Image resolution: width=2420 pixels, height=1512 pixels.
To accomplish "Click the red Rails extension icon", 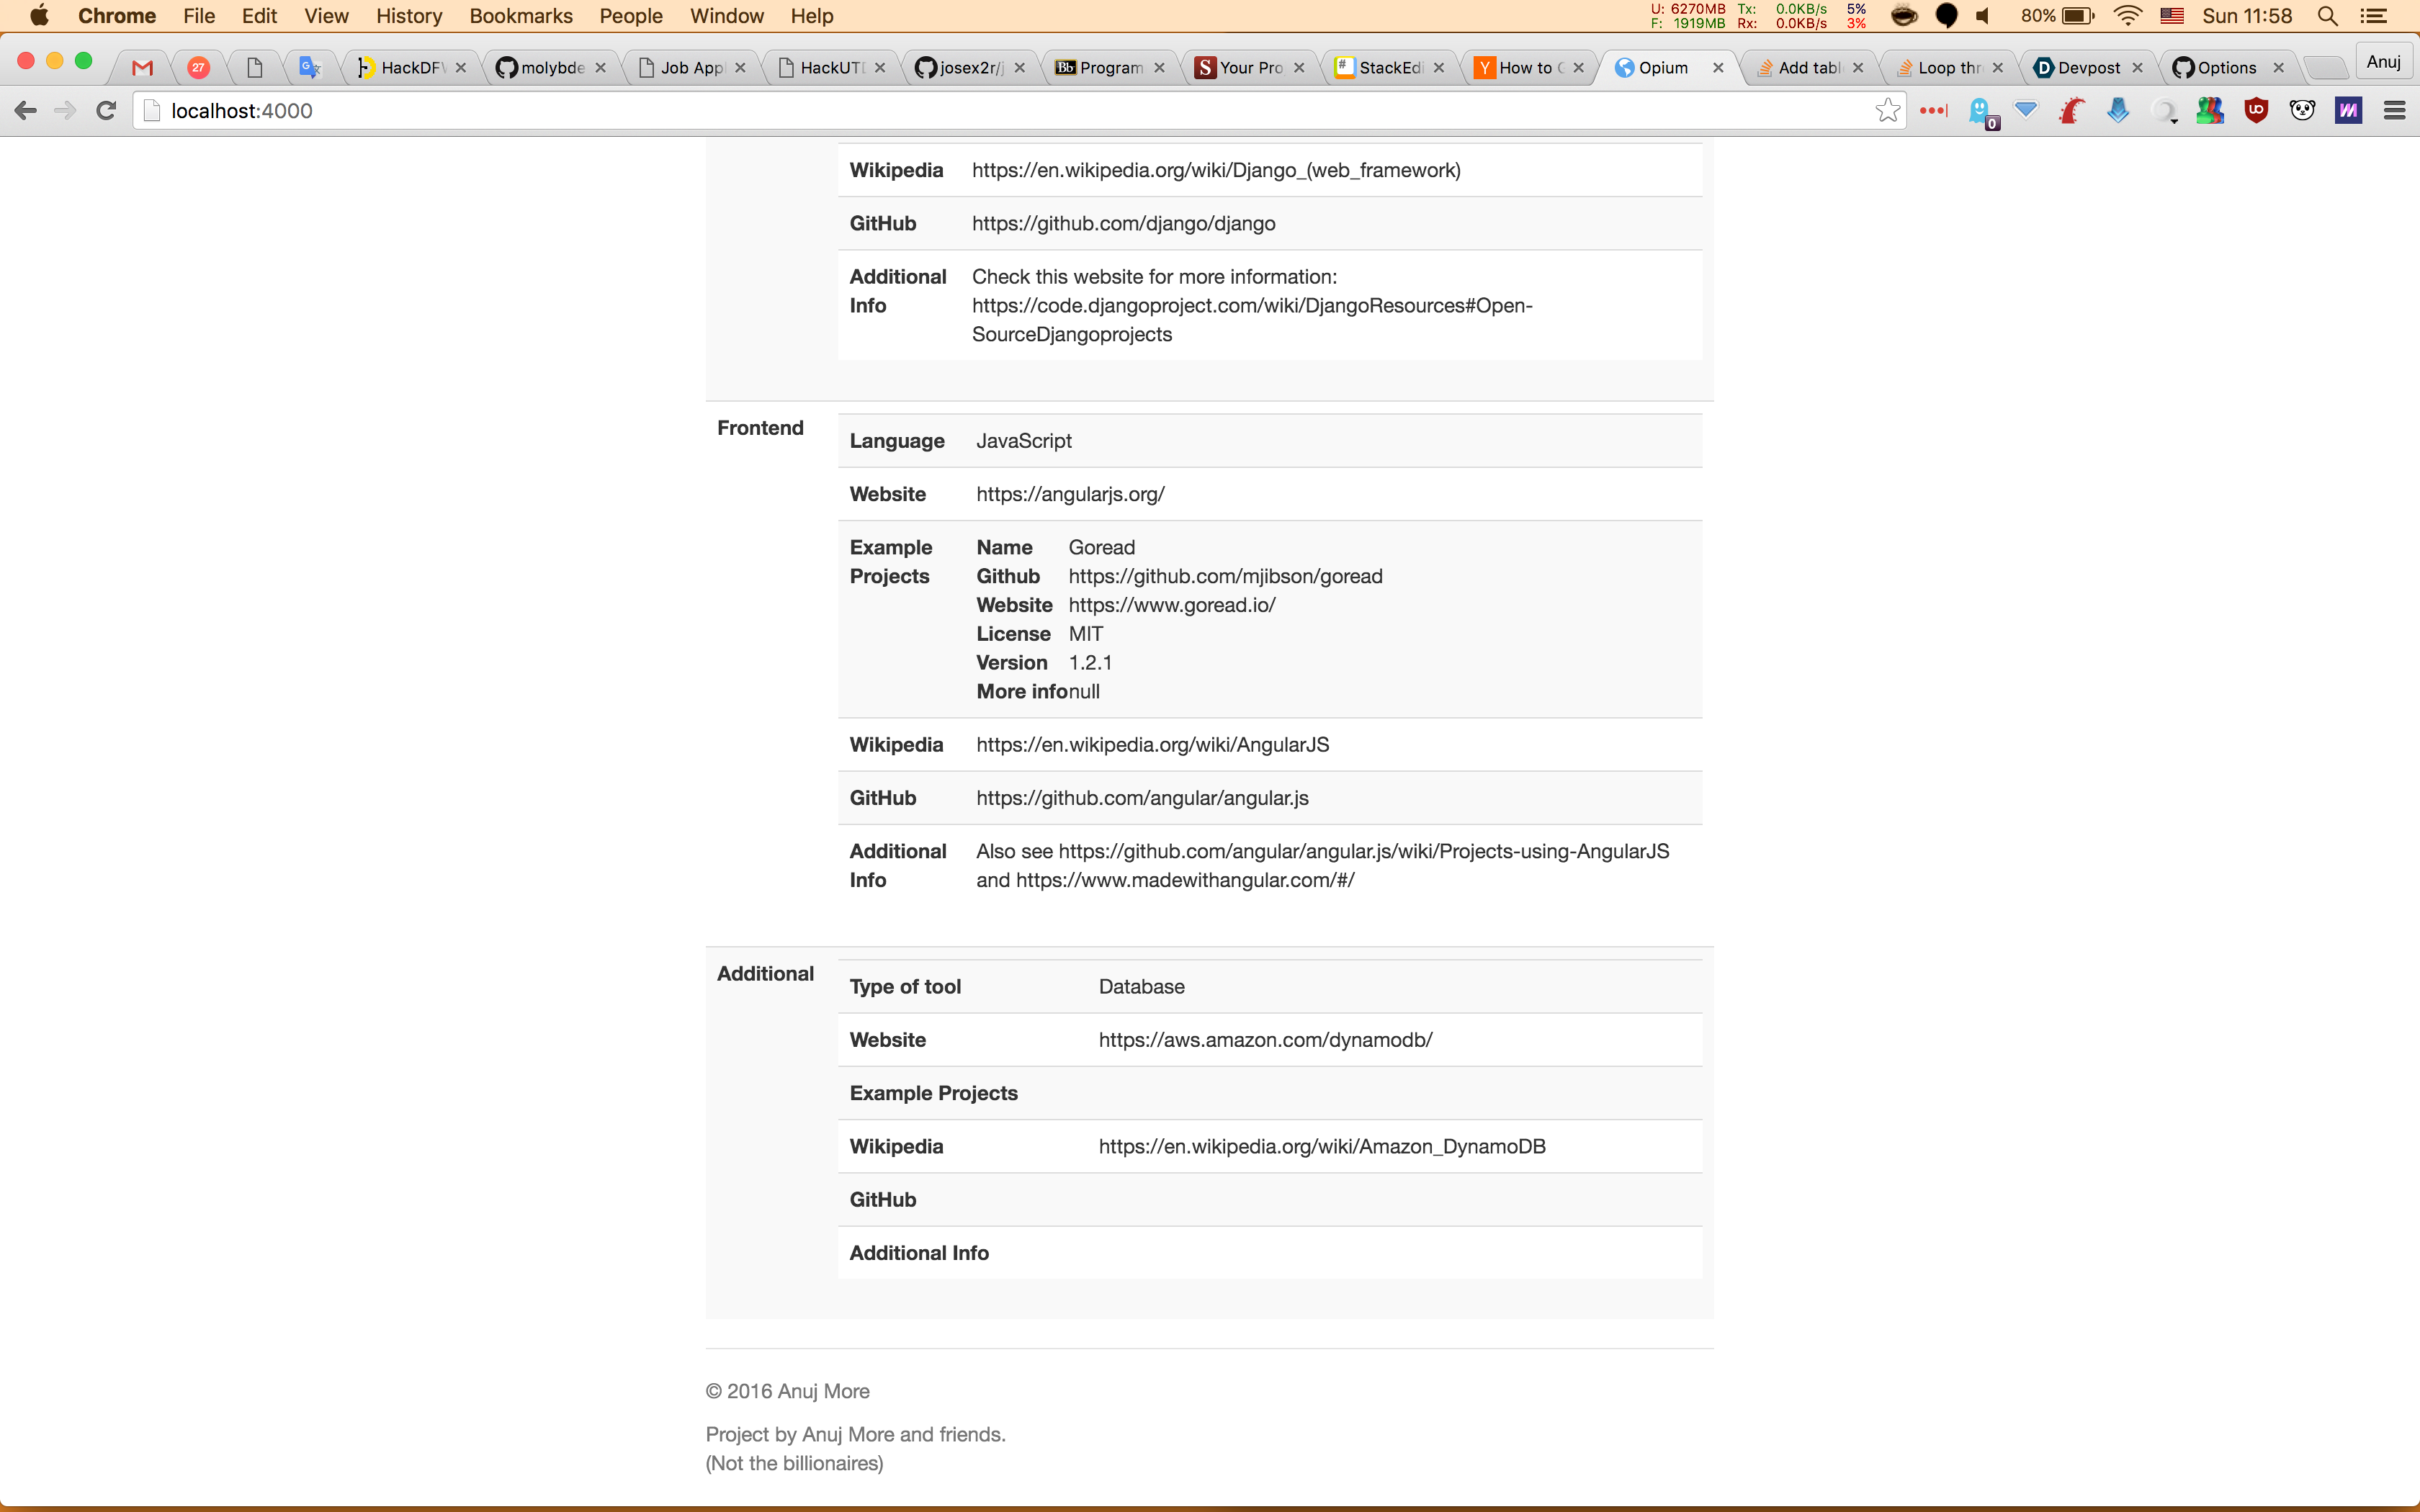I will (x=2072, y=111).
